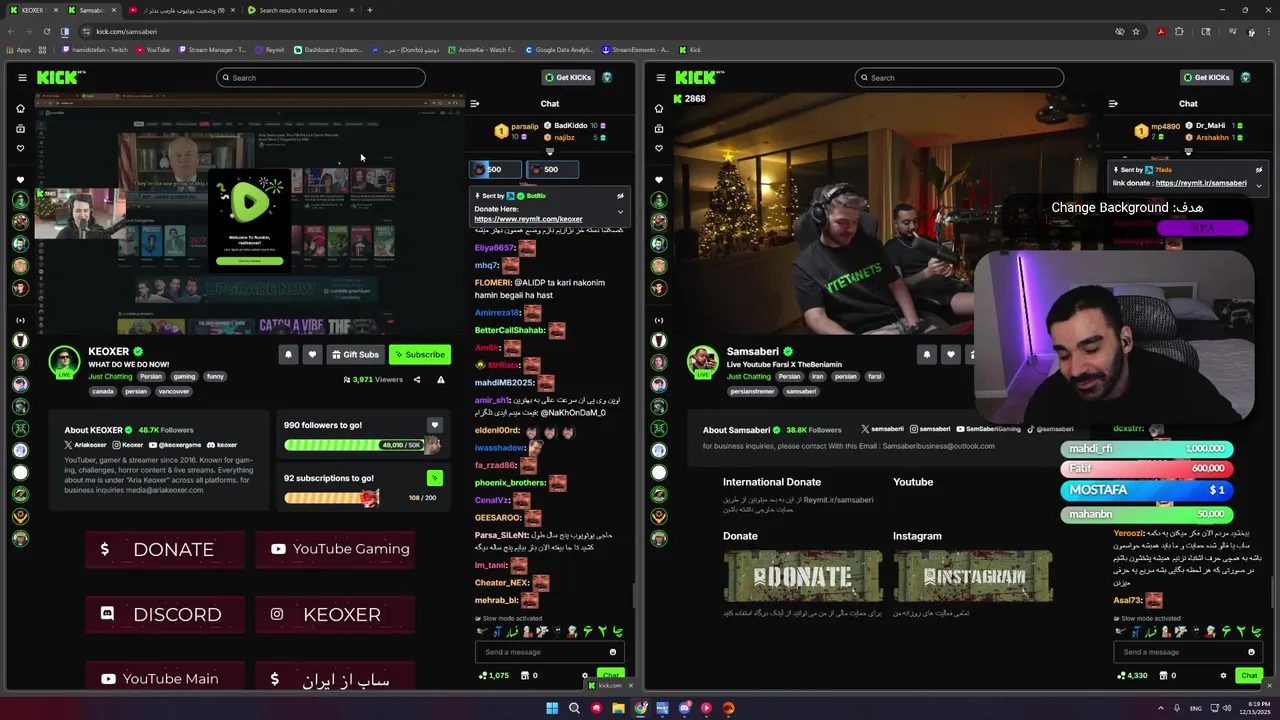Expand the pinned message in Samsaberi chat
The image size is (1280, 720).
(x=1258, y=185)
